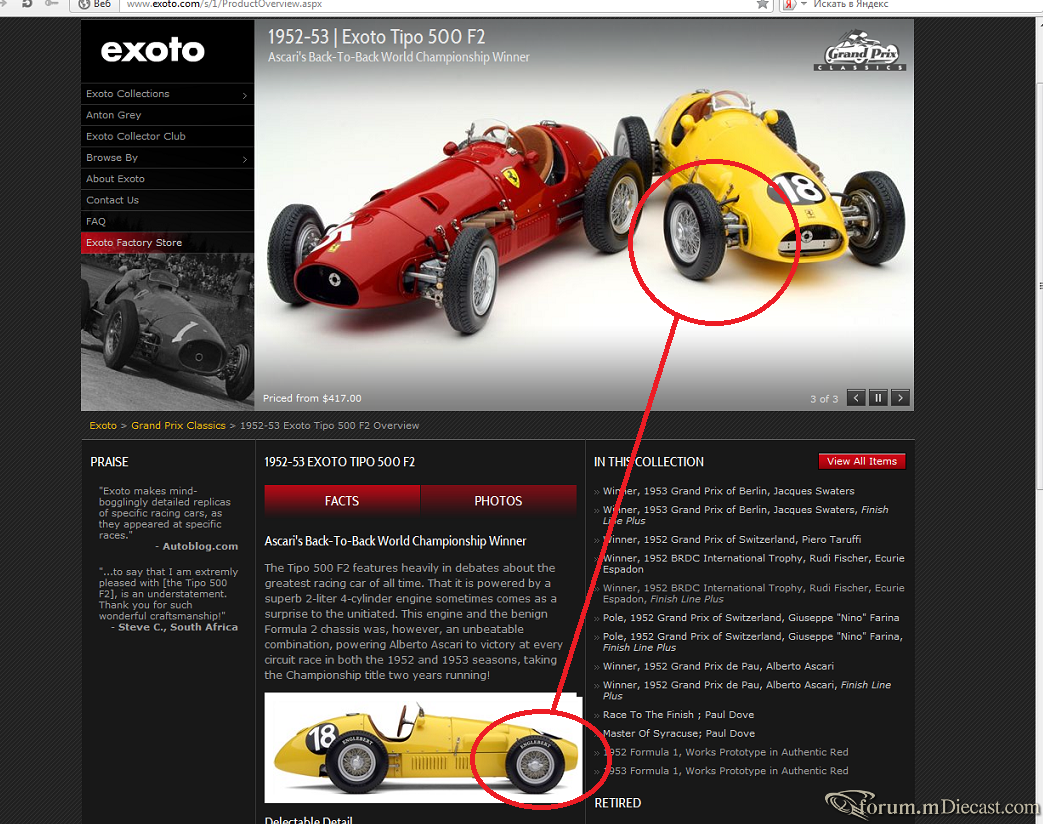Screen dimensions: 1043x824
Task: Open Race To The Finish; Paul Dove
Action: tap(678, 715)
